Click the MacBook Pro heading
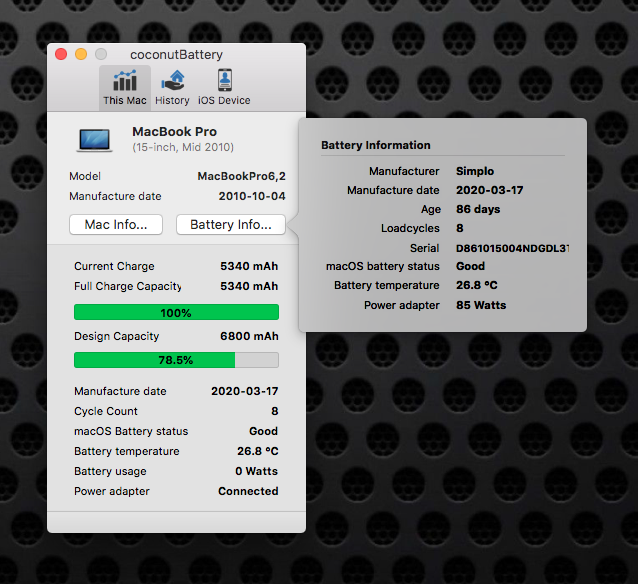638x584 pixels. click(x=175, y=131)
